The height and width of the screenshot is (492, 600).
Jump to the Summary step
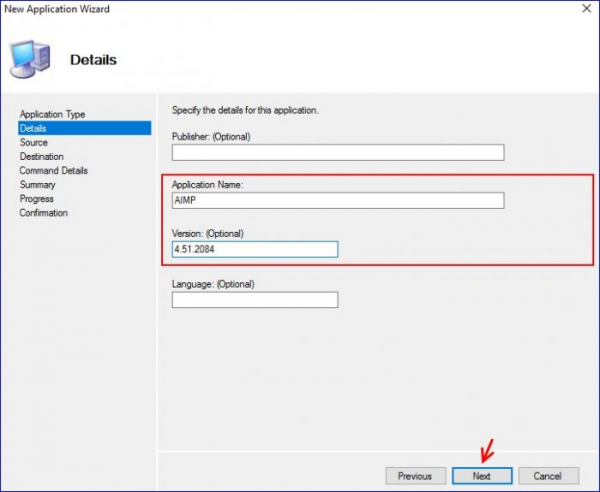coord(38,185)
